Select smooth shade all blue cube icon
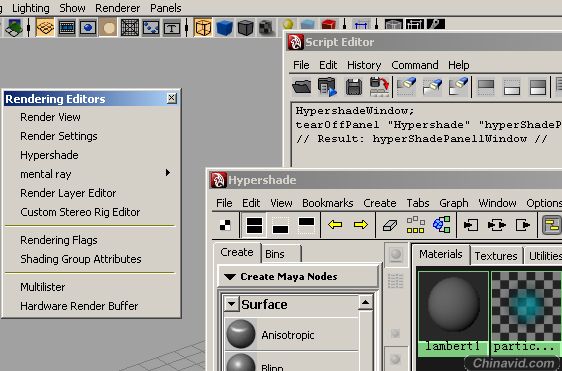Viewport: 562px width, 371px height. 225,27
